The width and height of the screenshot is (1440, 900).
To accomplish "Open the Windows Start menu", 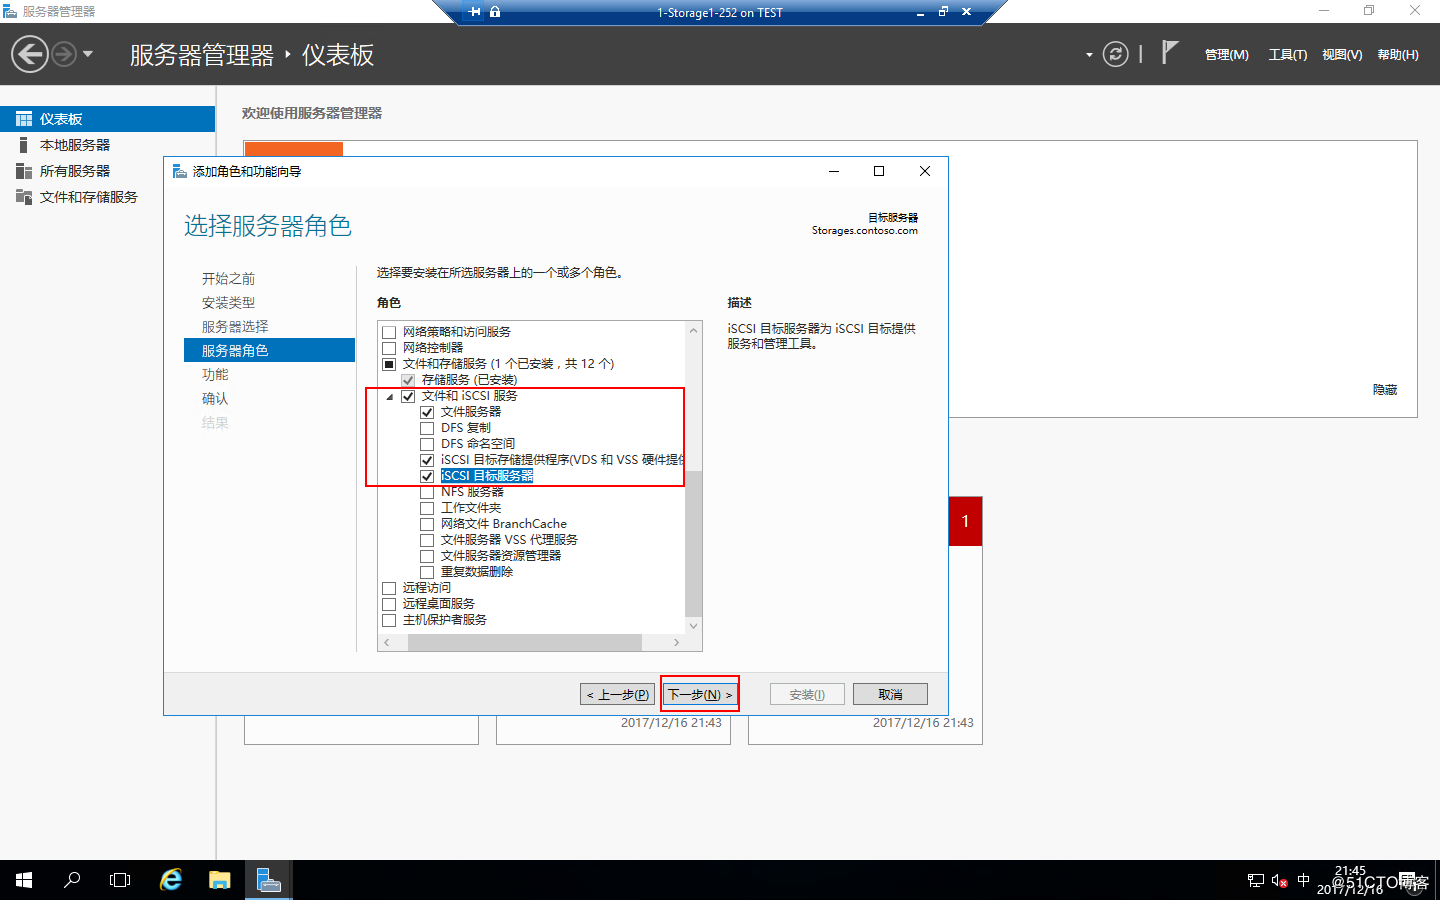I will [24, 880].
